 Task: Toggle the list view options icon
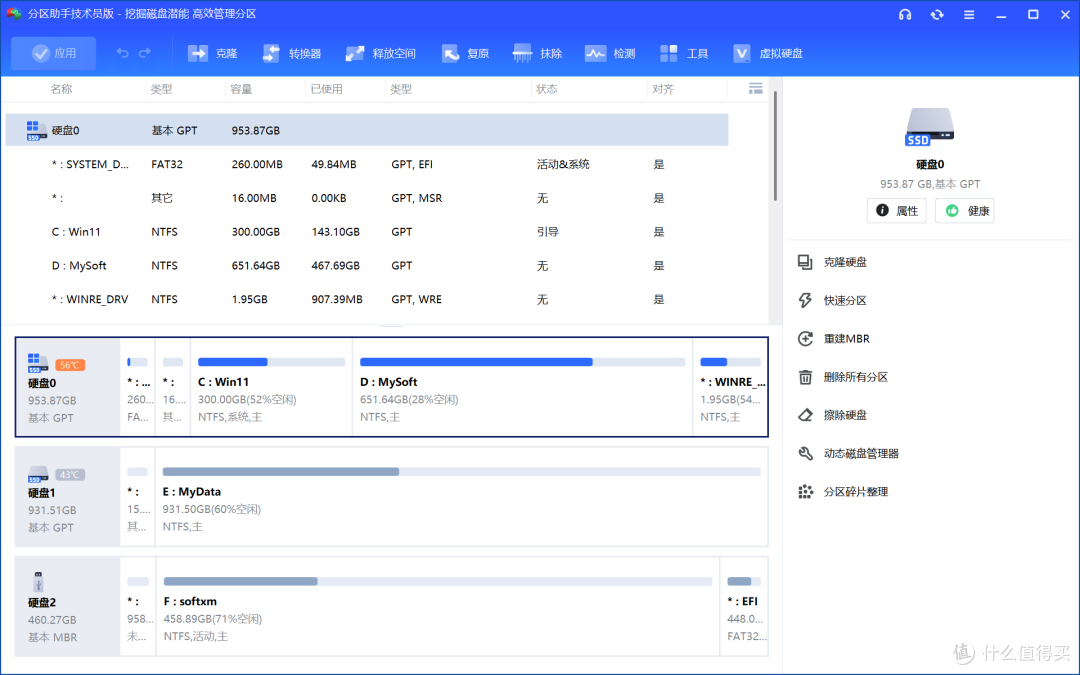click(756, 88)
